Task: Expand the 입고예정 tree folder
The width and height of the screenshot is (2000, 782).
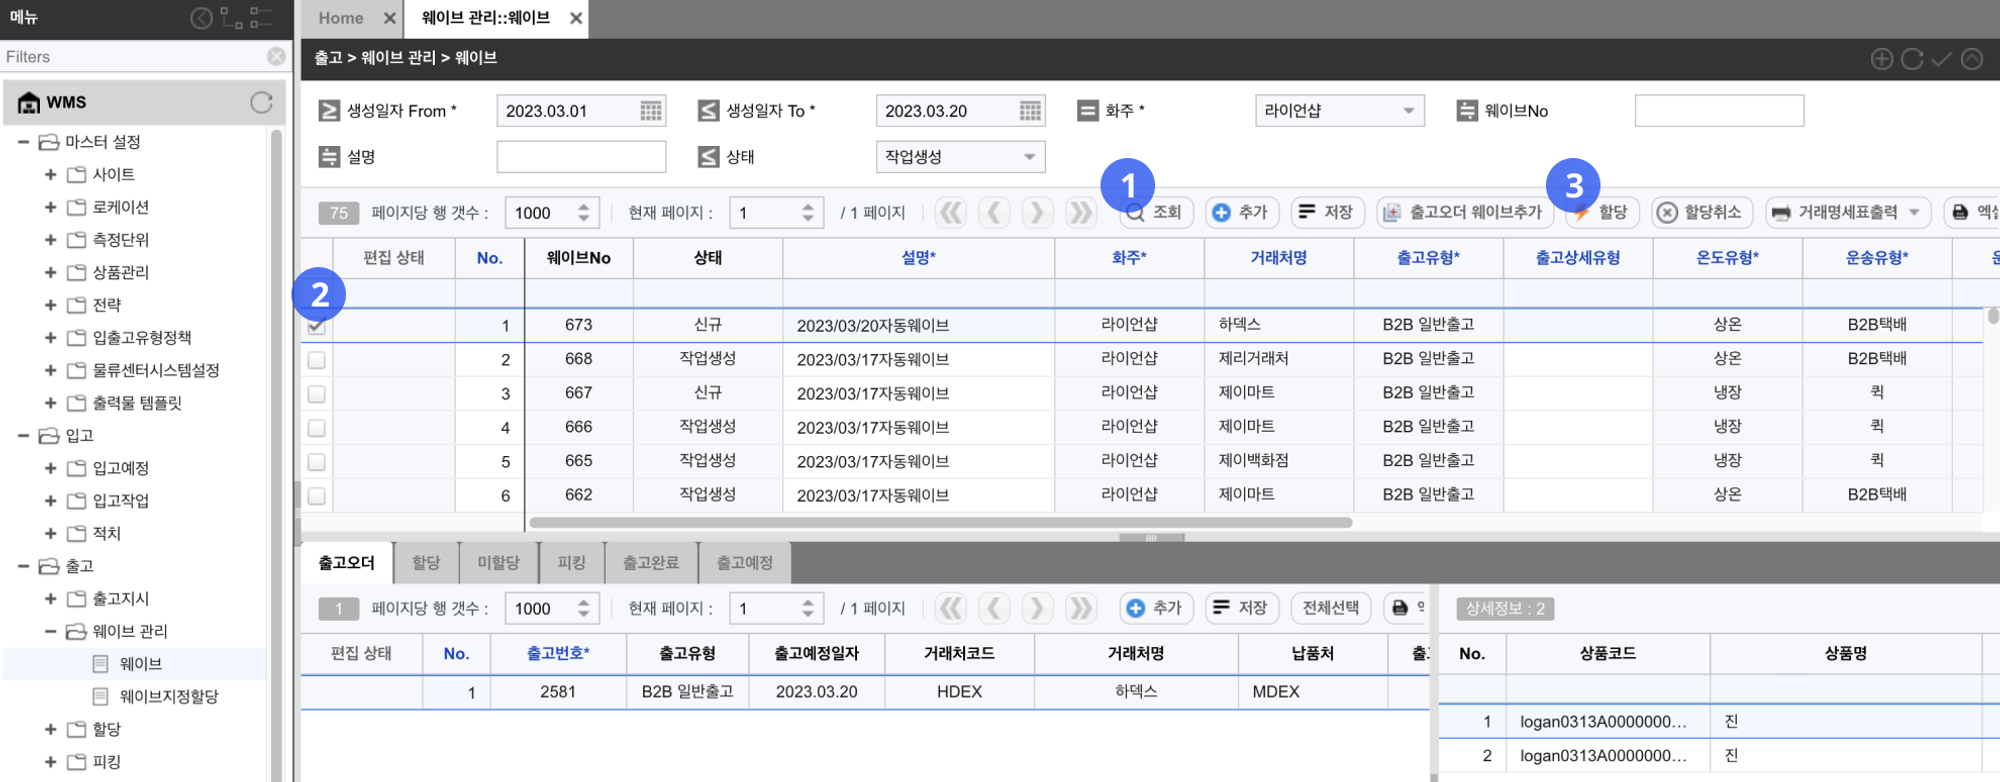Action: [50, 468]
